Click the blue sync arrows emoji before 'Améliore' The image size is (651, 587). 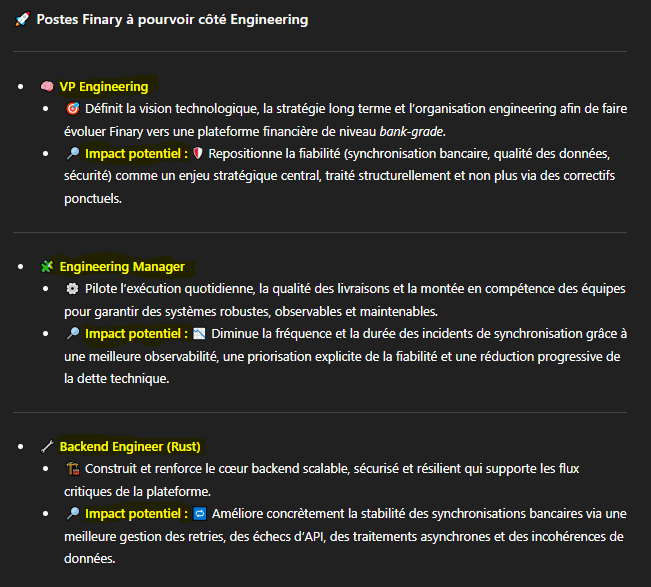(x=198, y=514)
